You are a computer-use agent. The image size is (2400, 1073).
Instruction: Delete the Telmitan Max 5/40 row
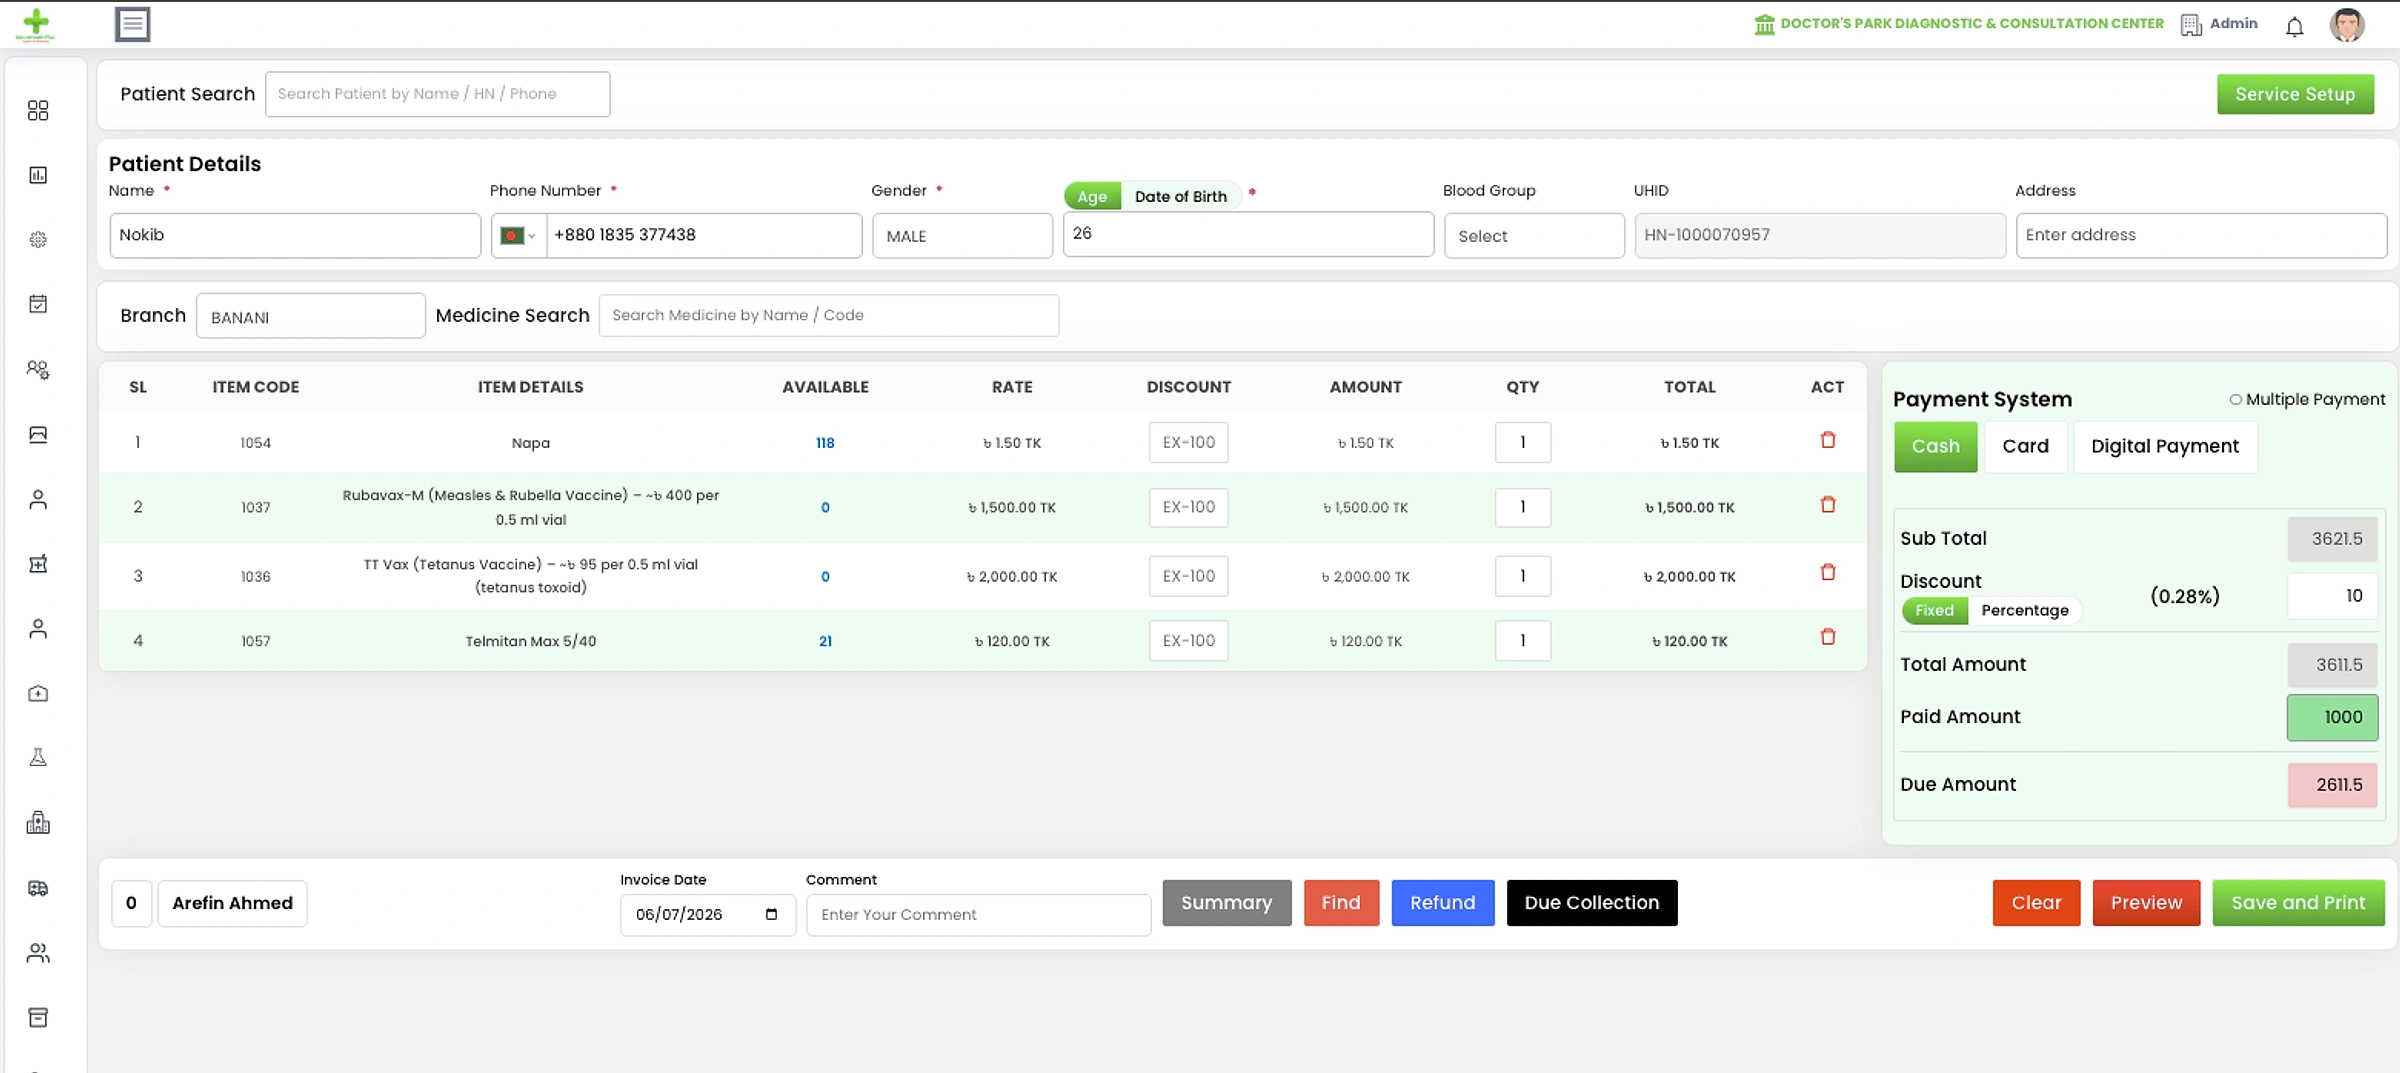1827,637
